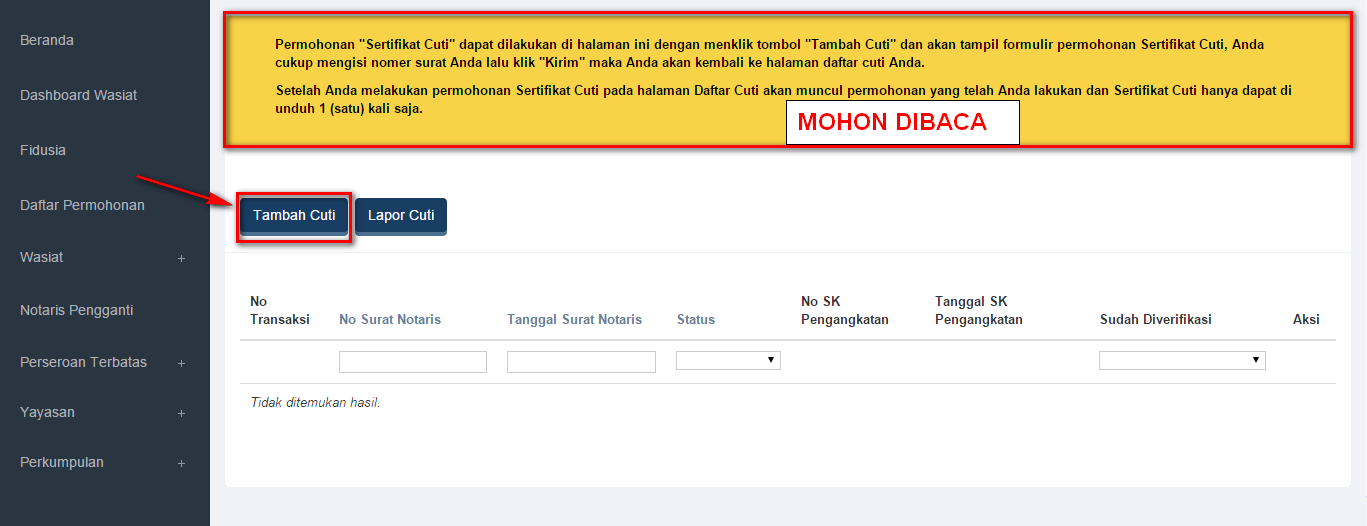Screen dimensions: 1367x526
Task: Expand Perseroan Terbatas plus icon
Action: coord(181,363)
